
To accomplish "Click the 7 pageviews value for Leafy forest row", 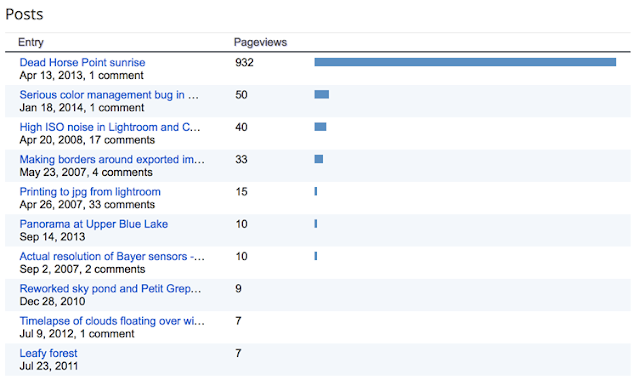I will pos(238,353).
